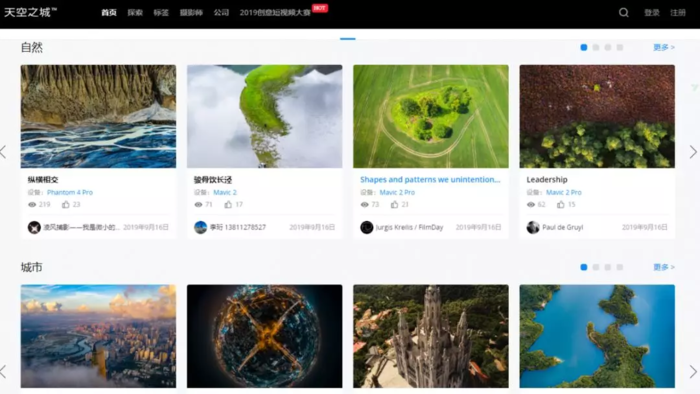Viewport: 700px width, 394px height.
Task: Open the Mavic 2 Pro link under Shapes and patterns
Action: click(397, 192)
